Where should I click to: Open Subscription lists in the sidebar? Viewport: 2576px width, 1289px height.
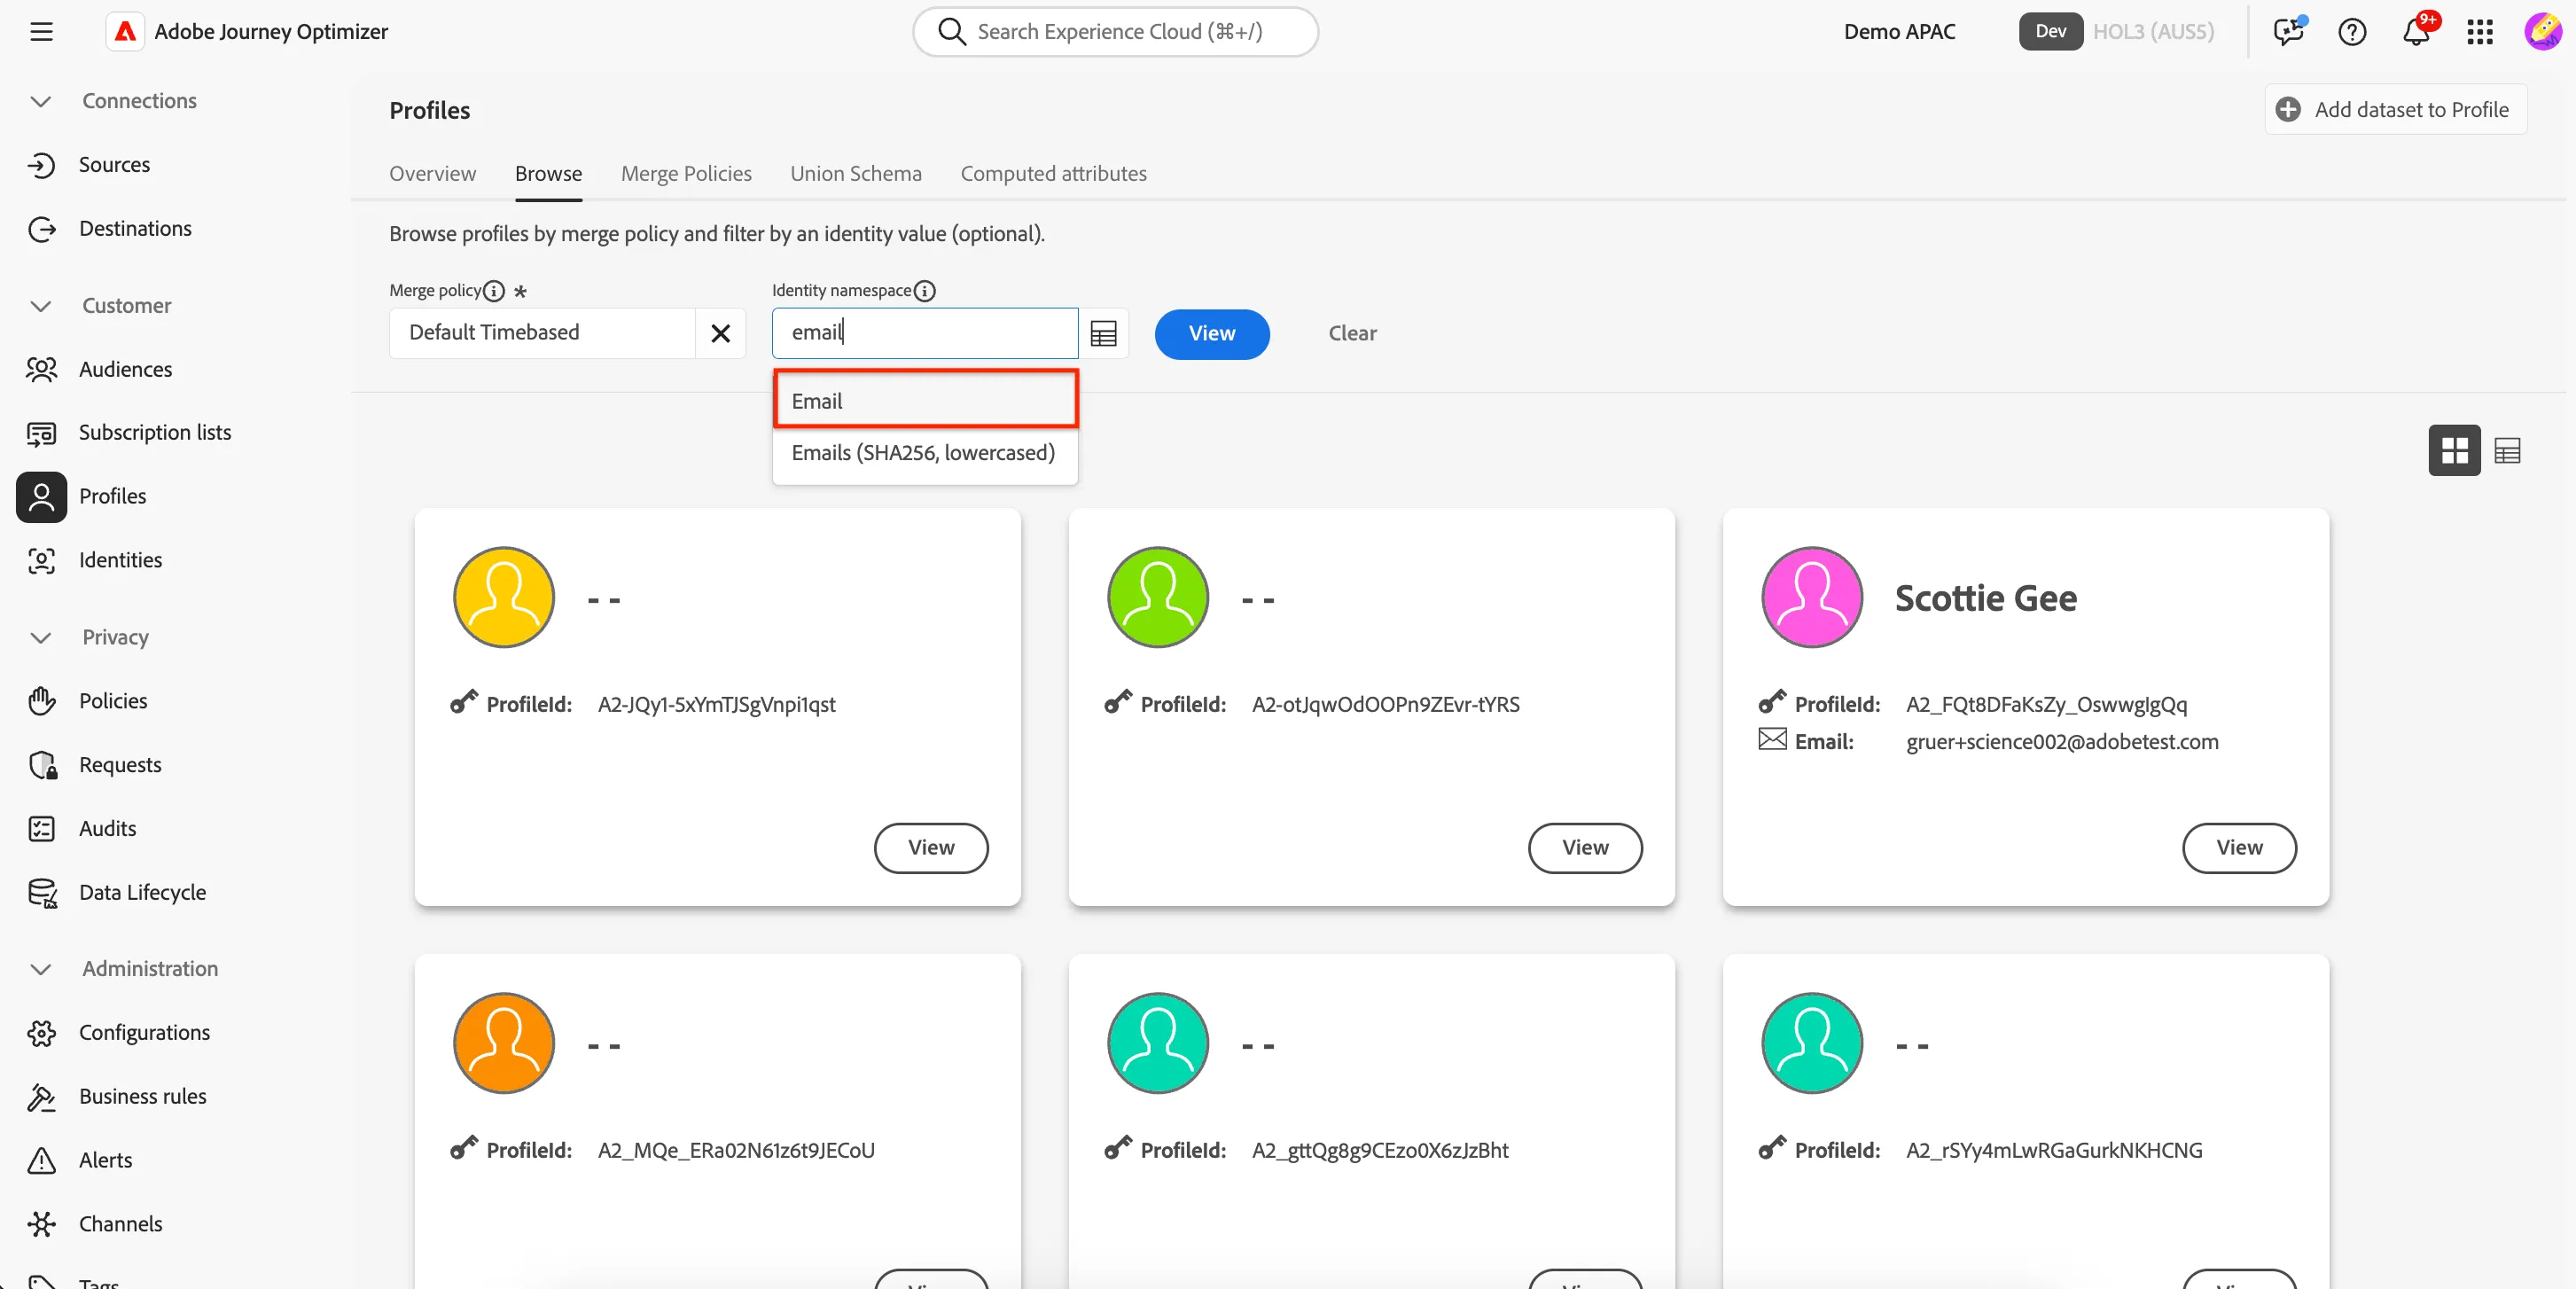tap(155, 432)
